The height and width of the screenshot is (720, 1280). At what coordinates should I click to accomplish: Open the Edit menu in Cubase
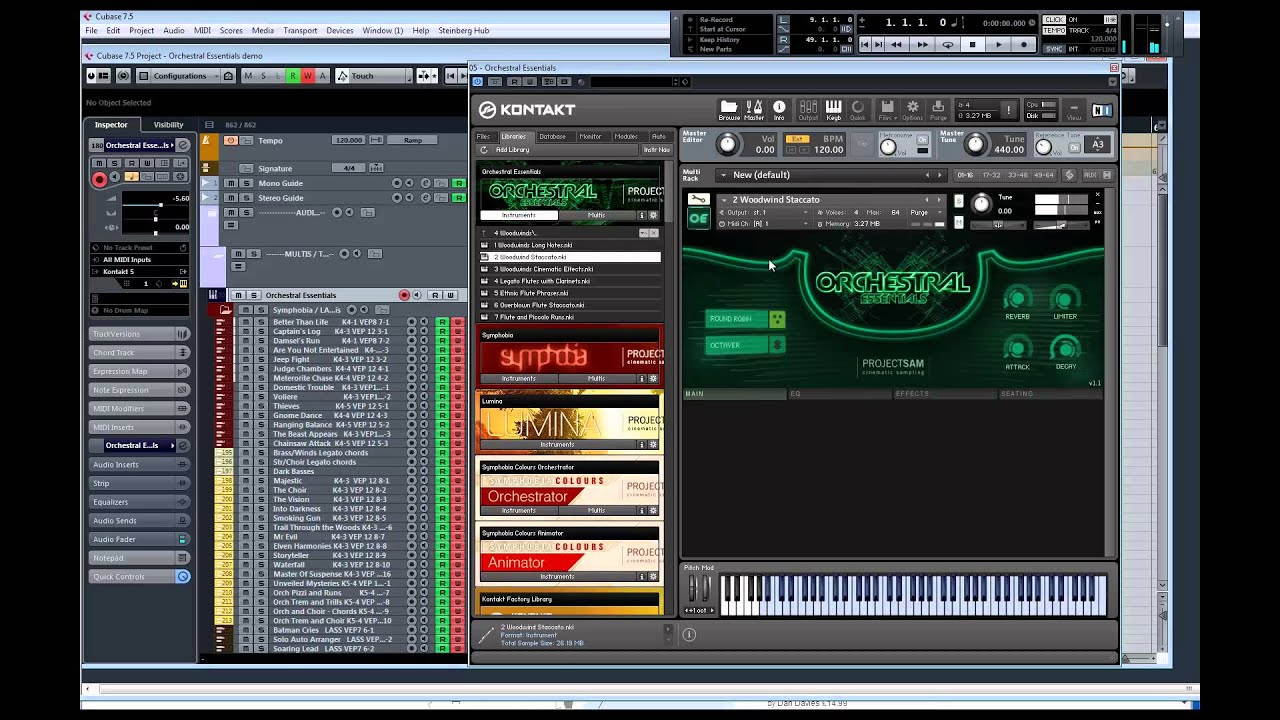tap(113, 31)
